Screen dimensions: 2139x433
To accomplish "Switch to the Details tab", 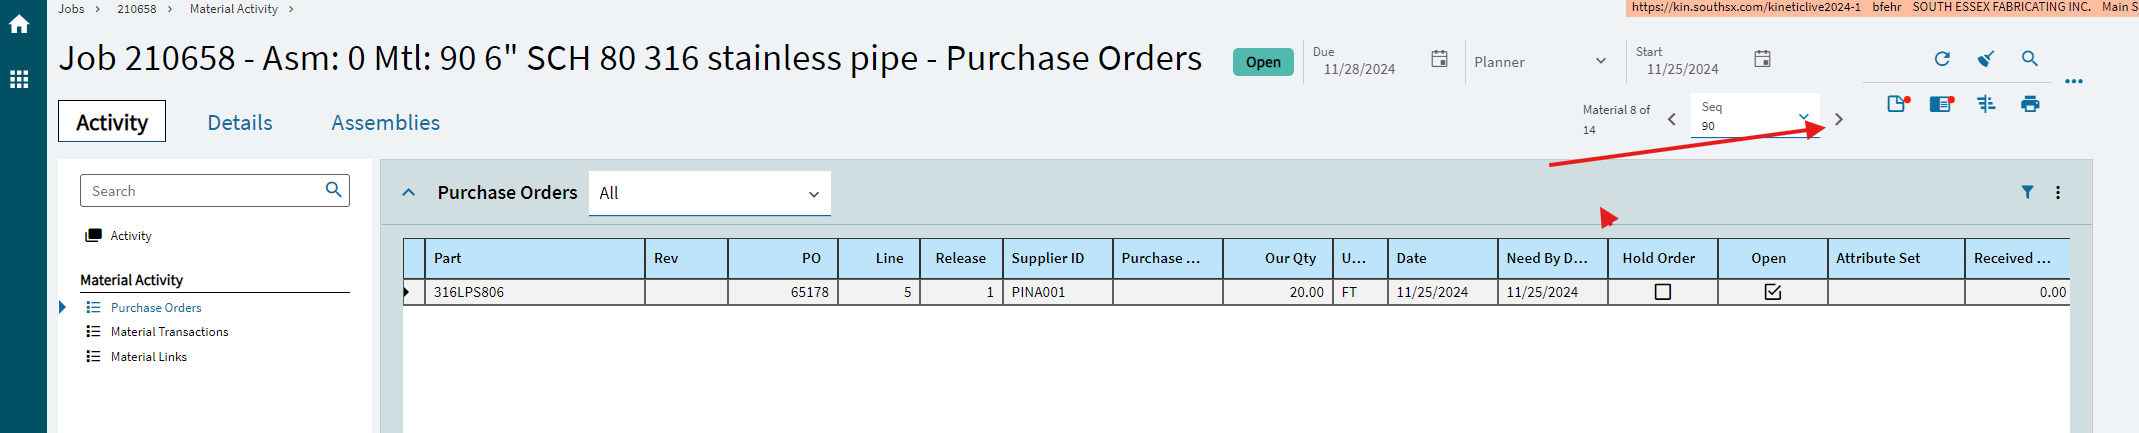I will point(240,123).
